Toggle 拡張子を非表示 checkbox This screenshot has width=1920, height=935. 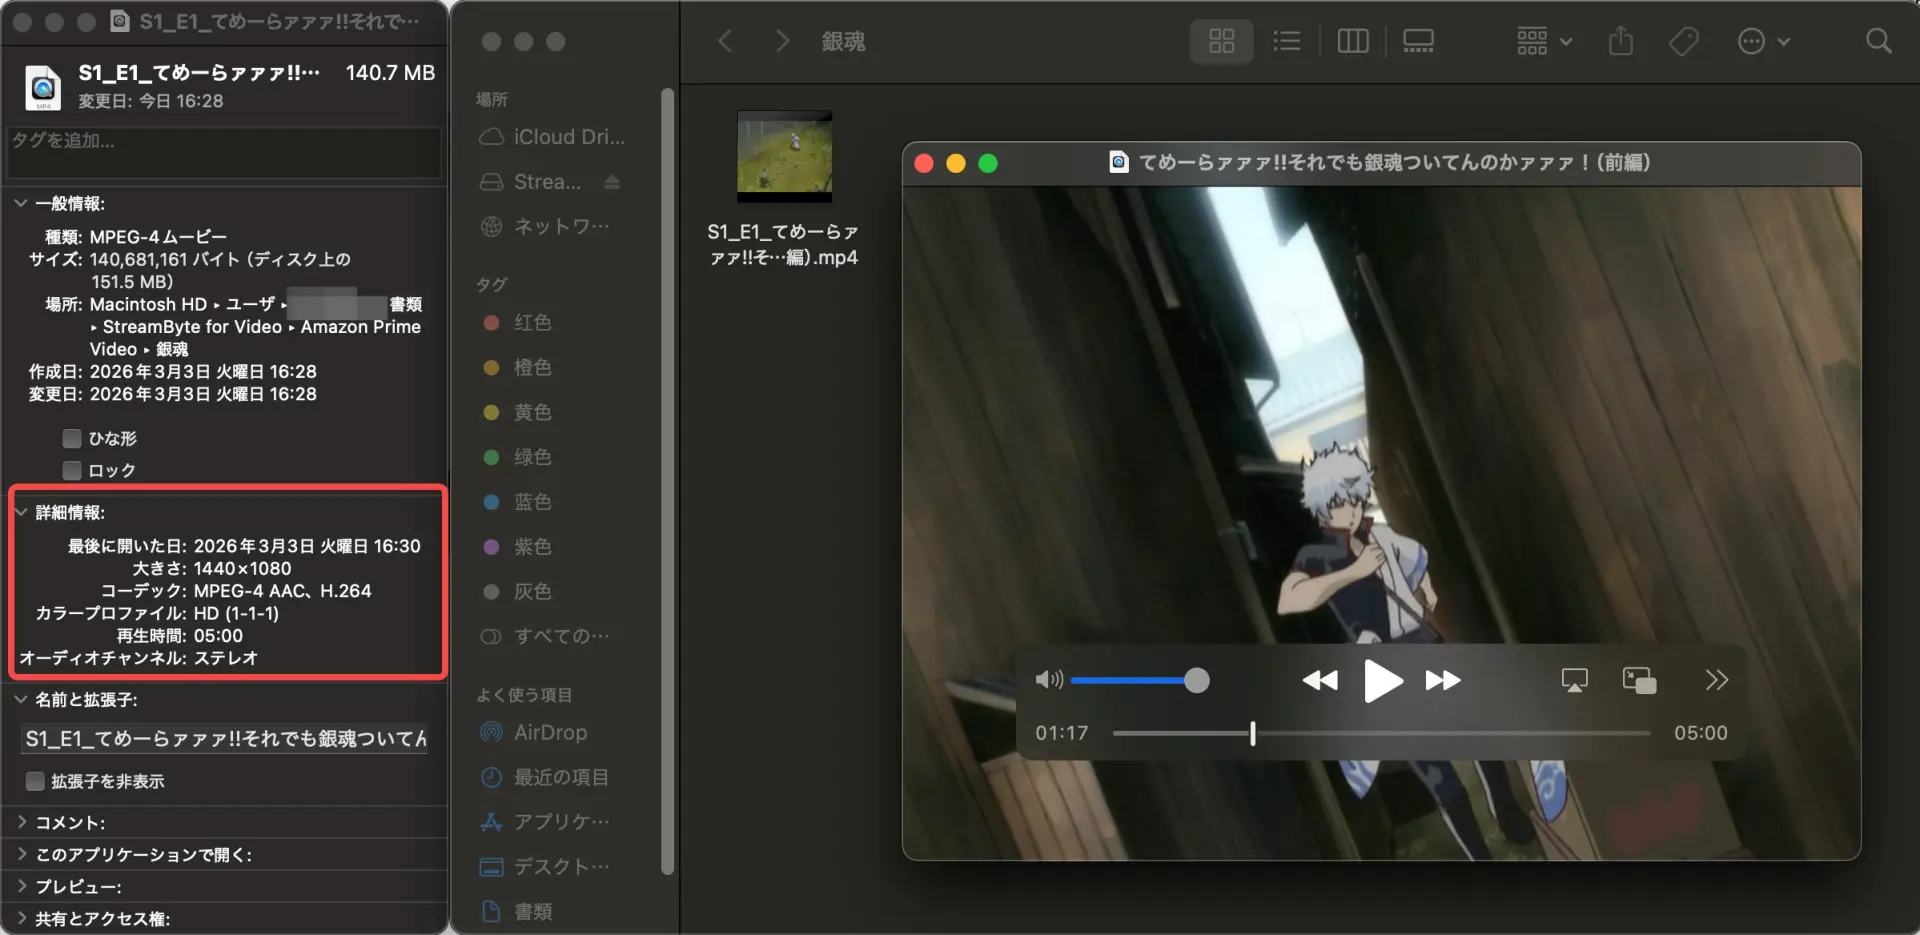click(x=35, y=781)
